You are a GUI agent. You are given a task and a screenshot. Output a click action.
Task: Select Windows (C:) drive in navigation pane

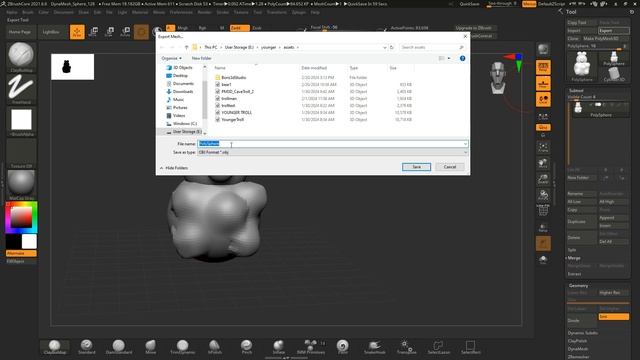click(184, 123)
